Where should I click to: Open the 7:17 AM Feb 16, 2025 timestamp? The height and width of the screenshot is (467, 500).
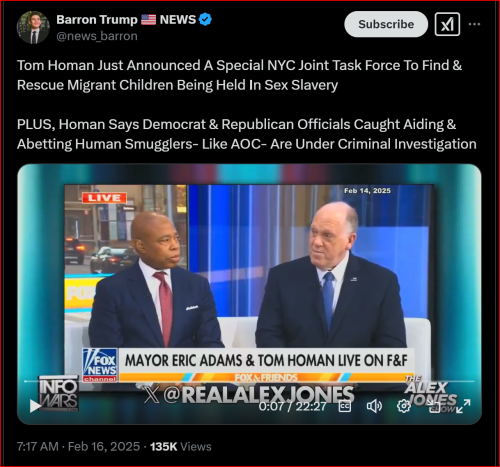tap(78, 446)
